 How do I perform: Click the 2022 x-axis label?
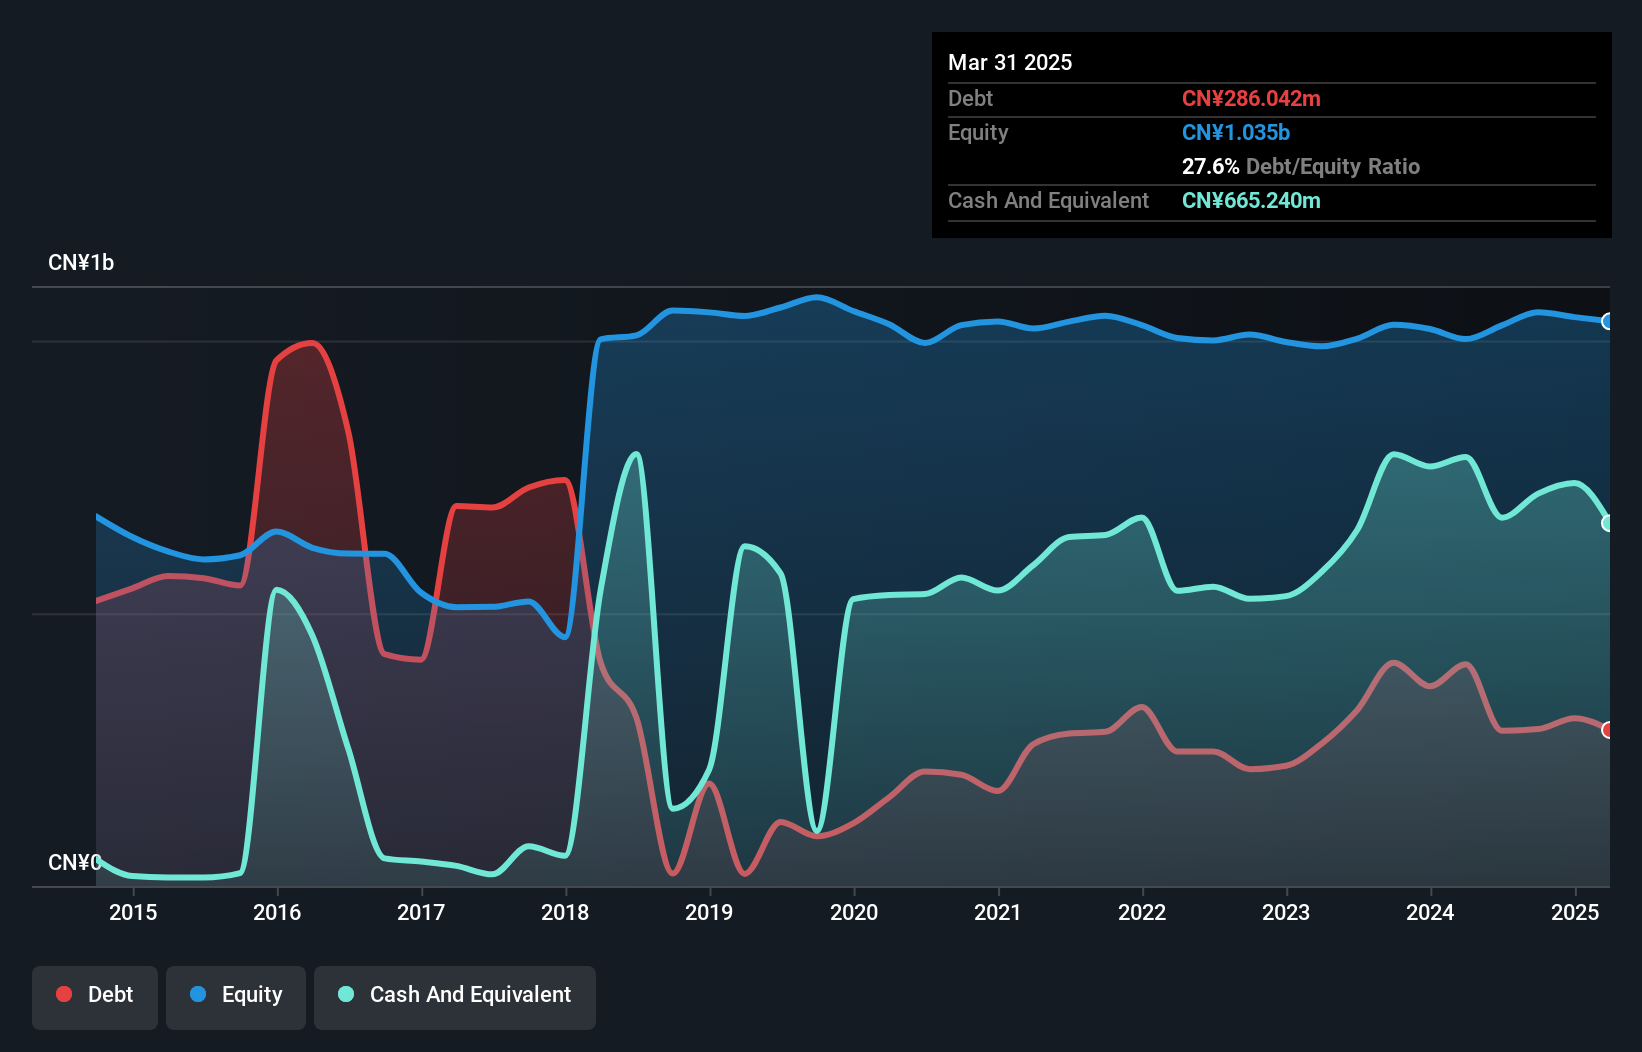click(x=1142, y=912)
